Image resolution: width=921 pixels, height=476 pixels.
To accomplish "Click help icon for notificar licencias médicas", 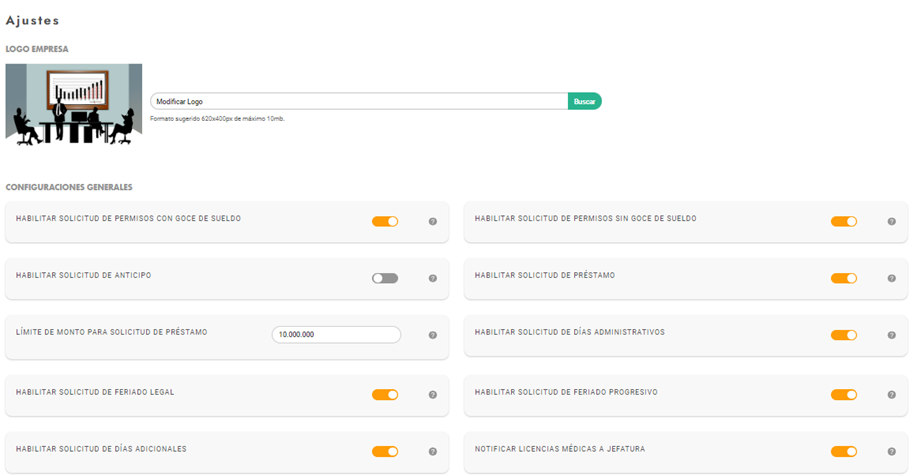I will [891, 451].
